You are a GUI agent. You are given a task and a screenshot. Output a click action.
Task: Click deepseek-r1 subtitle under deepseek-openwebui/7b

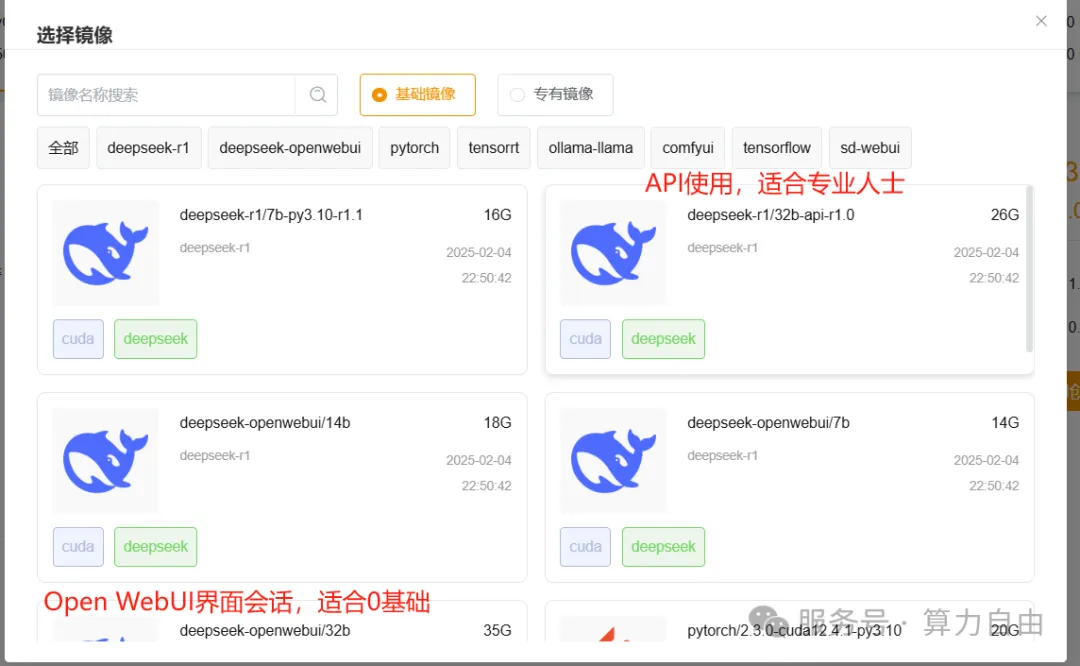pos(723,455)
